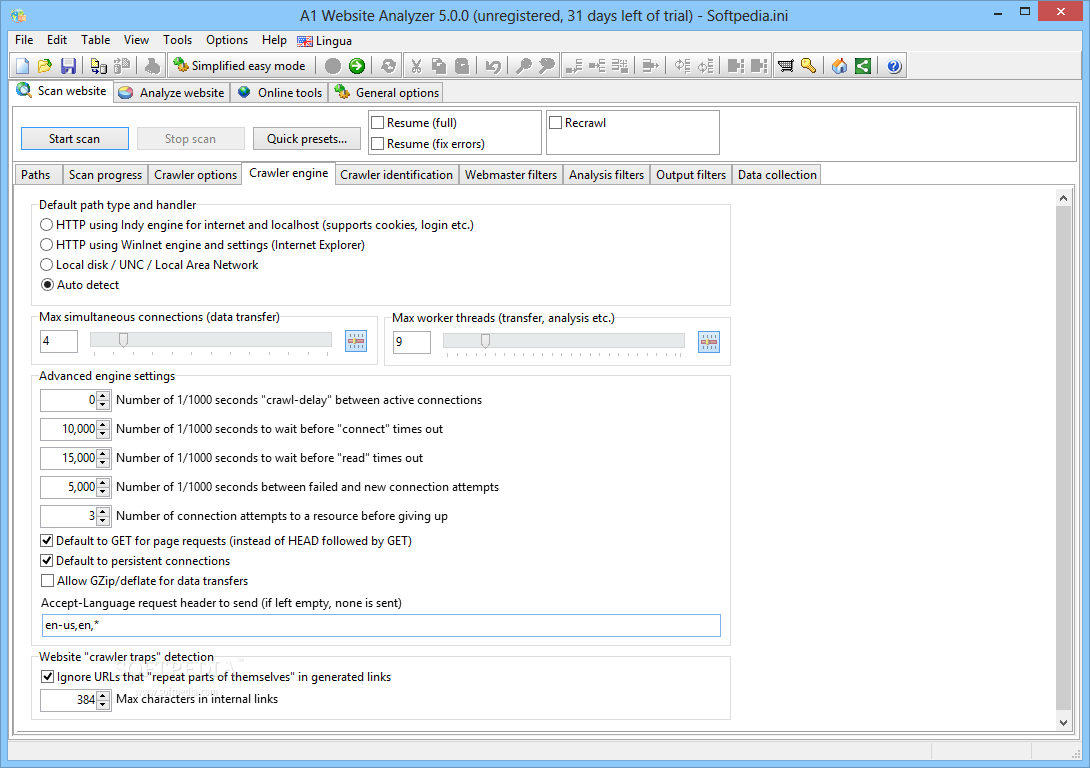Open the General options tab
This screenshot has width=1090, height=768.
pos(387,92)
